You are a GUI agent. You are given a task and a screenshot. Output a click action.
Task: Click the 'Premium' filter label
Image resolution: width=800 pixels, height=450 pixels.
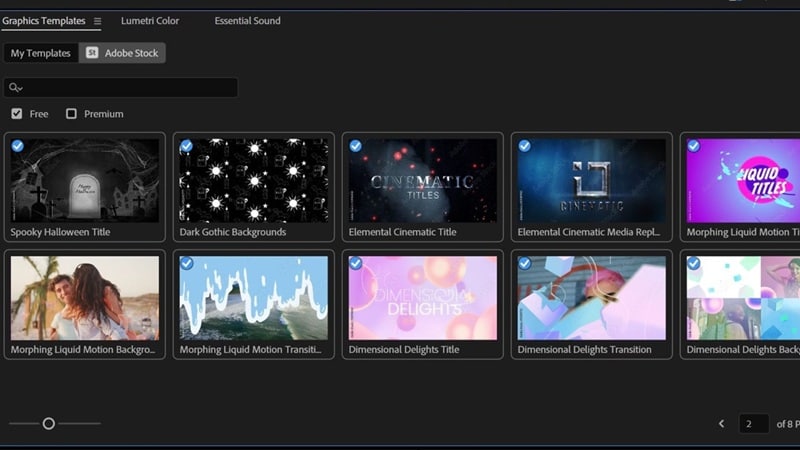(104, 114)
